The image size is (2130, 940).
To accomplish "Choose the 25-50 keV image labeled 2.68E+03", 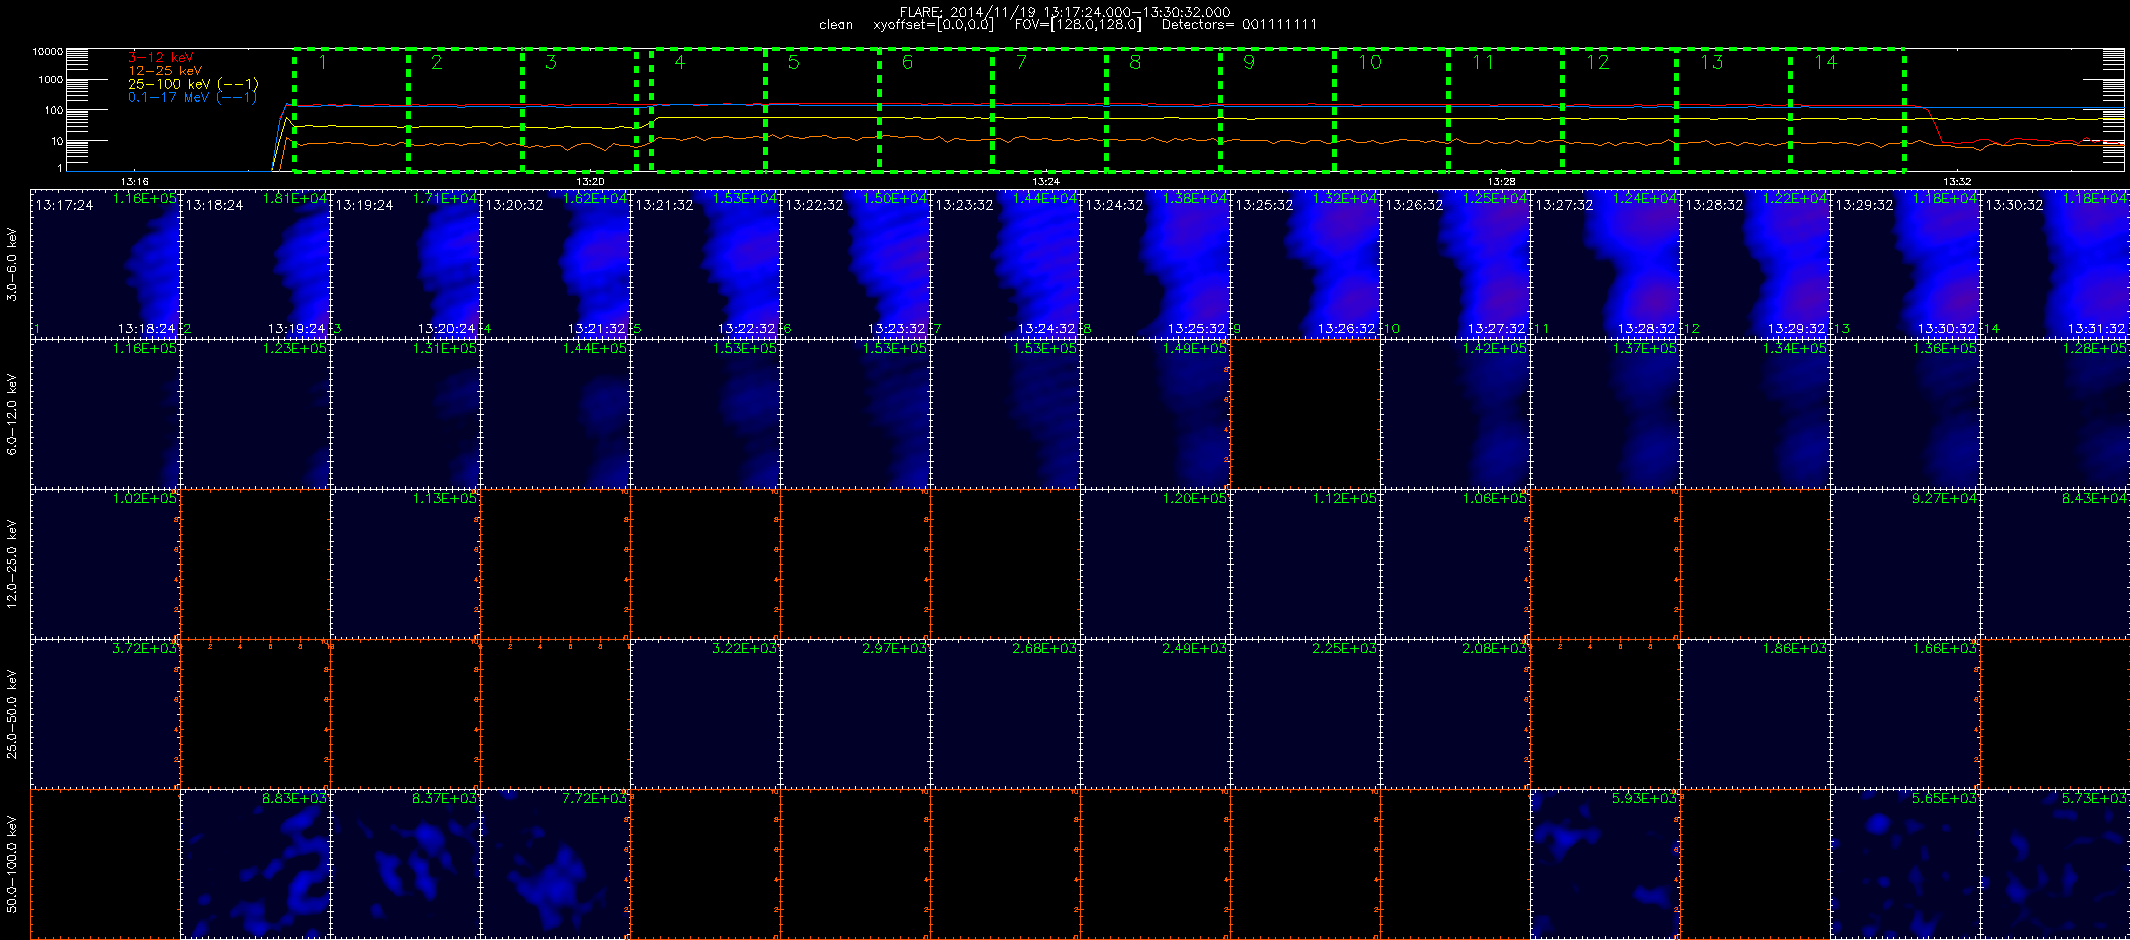I will 1006,714.
